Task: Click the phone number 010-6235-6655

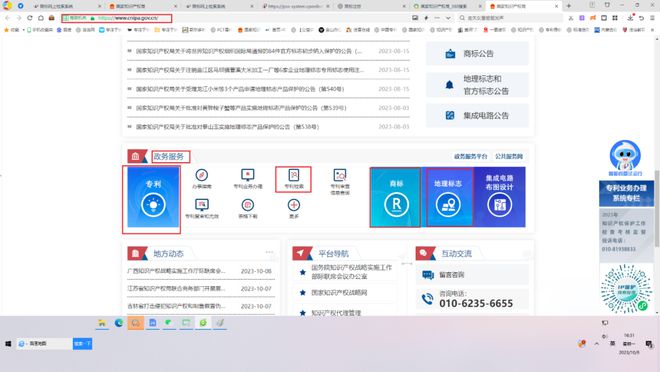Action: (476, 303)
